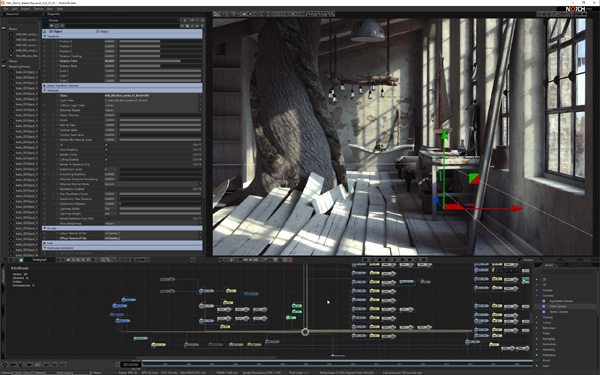Select Exposable Camera node type
Screen dimensions: 600x375
tap(561, 301)
